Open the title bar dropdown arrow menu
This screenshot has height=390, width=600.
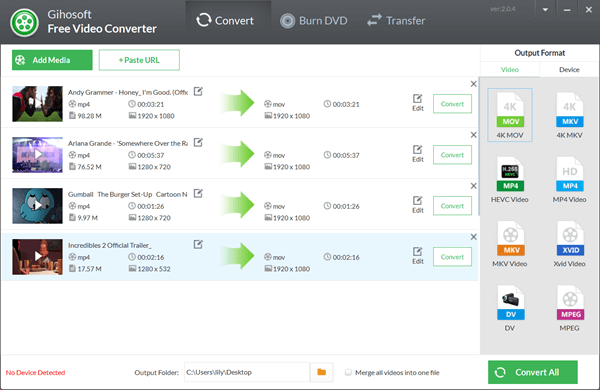pos(545,10)
